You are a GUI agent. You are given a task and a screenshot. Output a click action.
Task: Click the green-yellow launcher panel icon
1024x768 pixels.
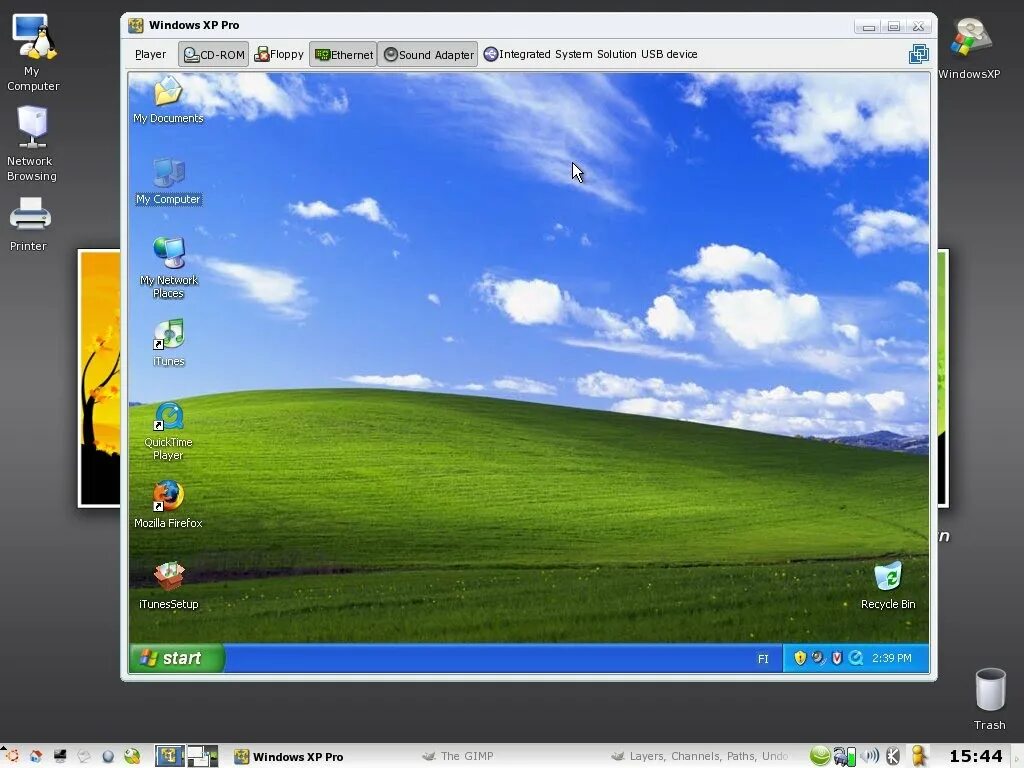133,756
